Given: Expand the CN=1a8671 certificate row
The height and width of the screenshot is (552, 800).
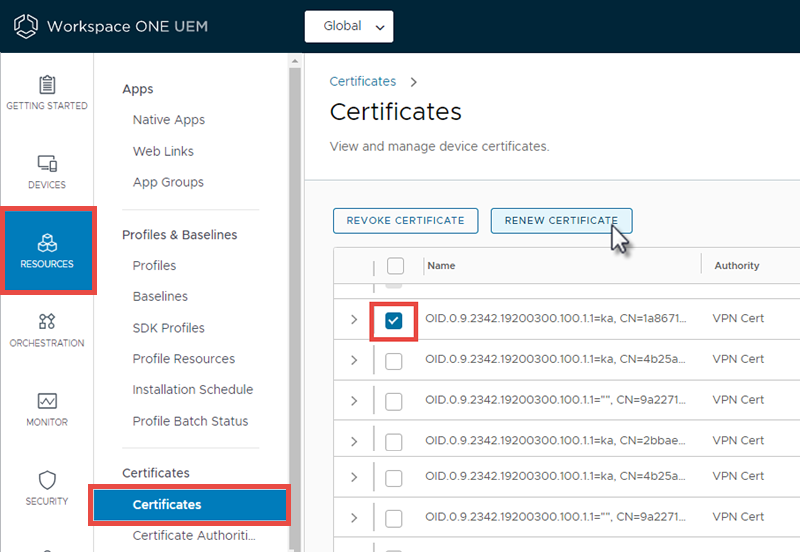Looking at the screenshot, I should (x=354, y=319).
